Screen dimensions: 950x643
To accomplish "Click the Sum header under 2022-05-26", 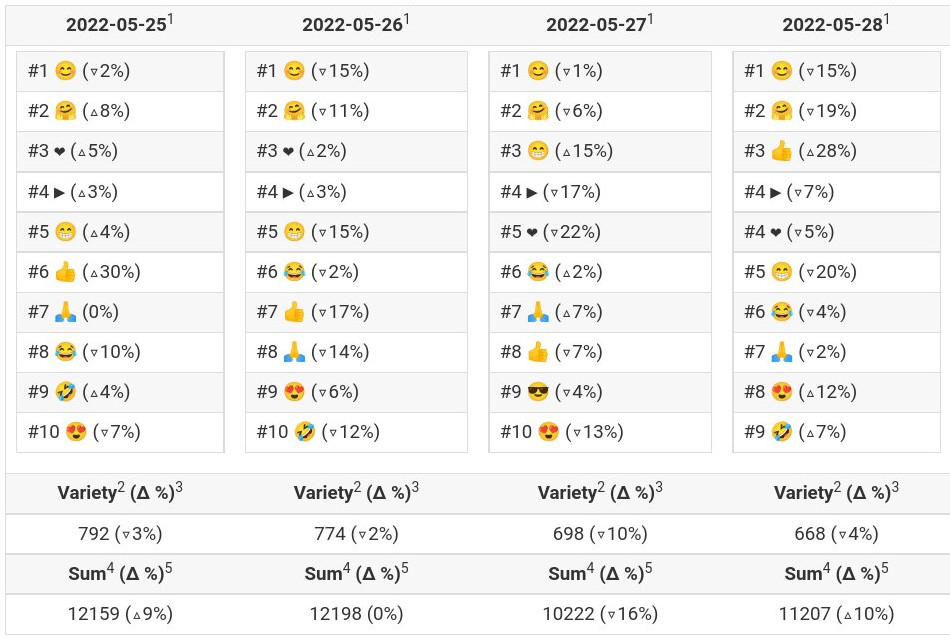I will pos(356,572).
